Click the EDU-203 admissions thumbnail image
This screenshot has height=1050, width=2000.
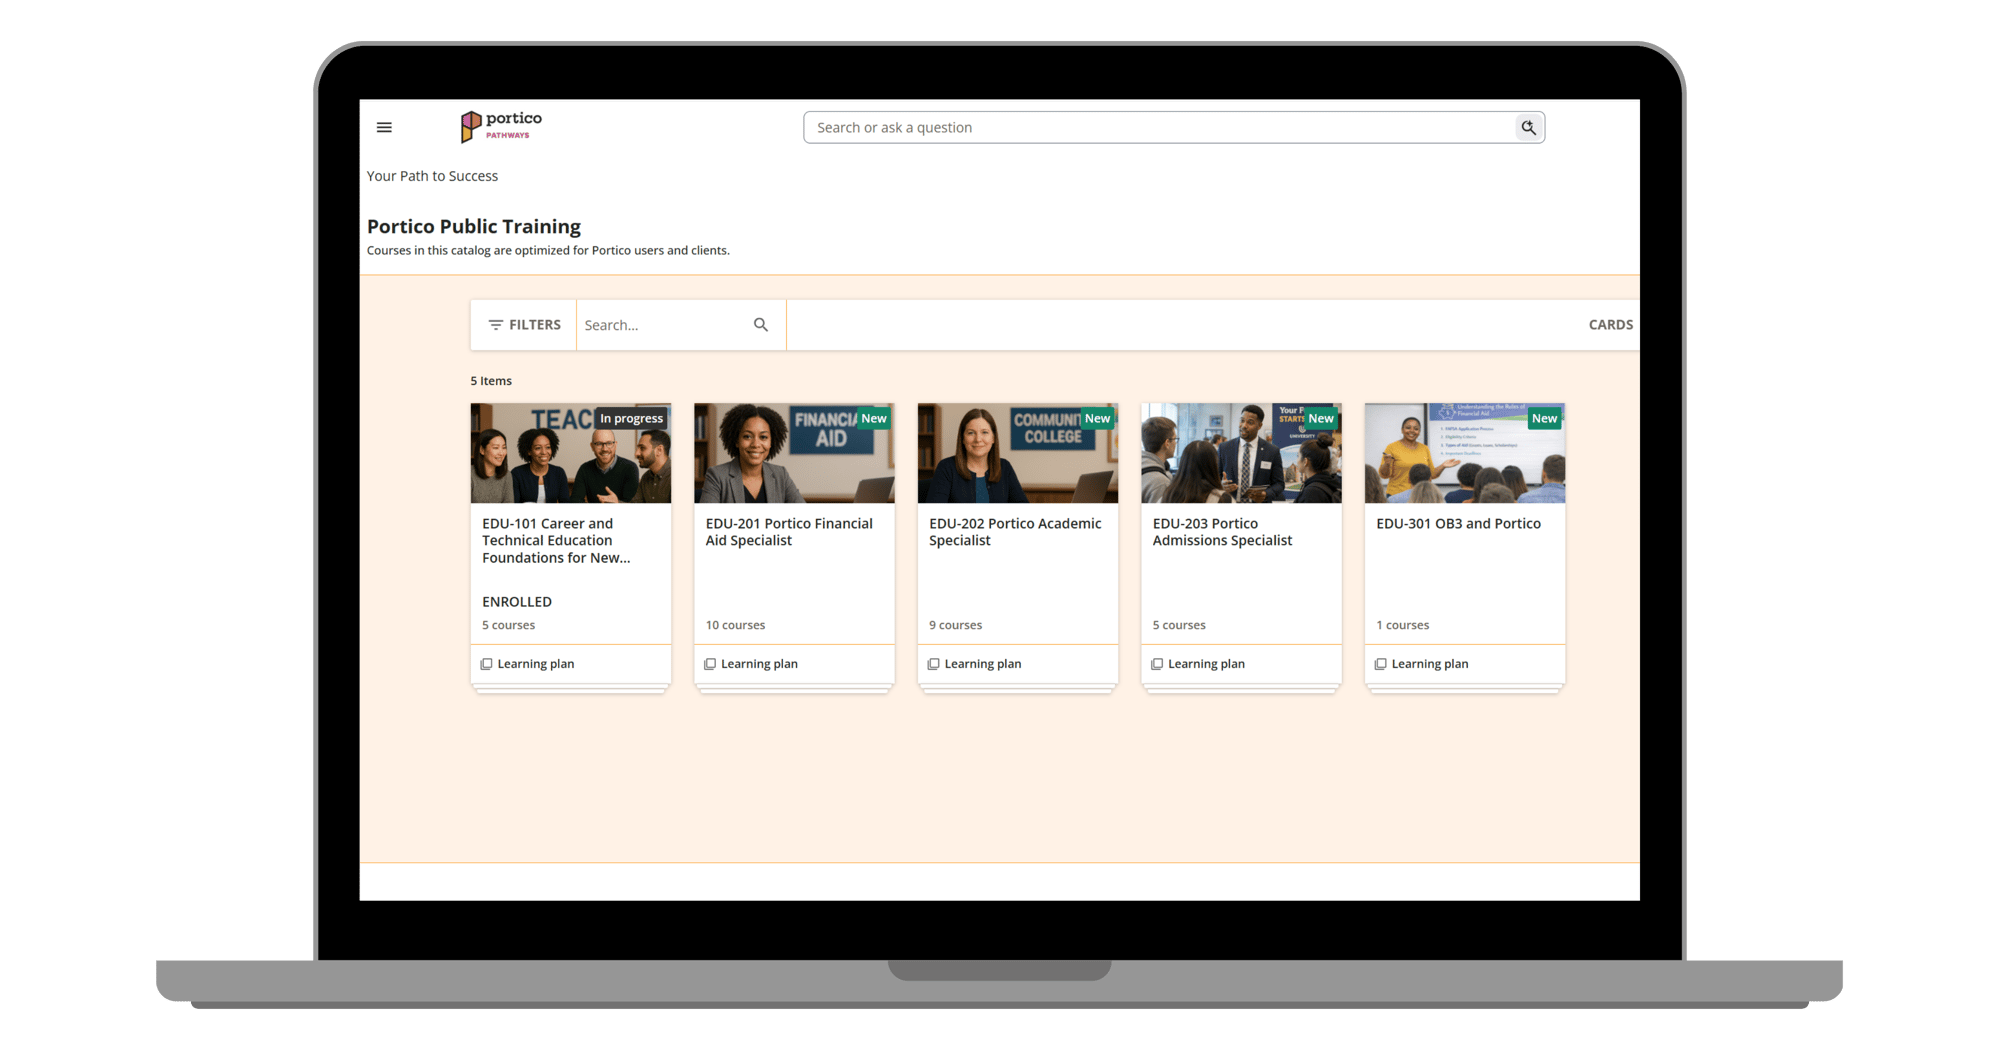point(1241,453)
